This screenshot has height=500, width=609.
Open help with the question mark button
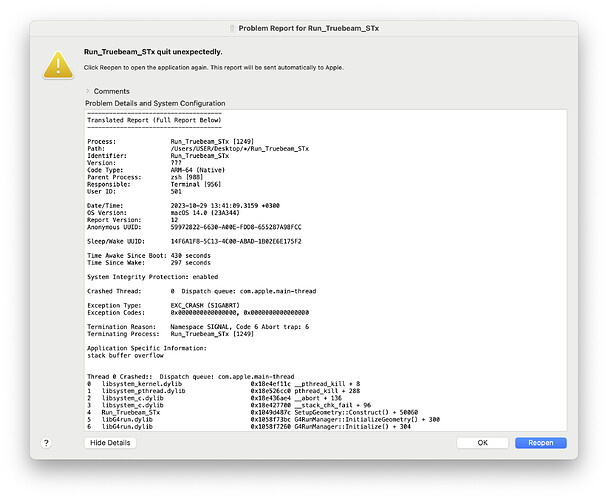pyautogui.click(x=46, y=443)
